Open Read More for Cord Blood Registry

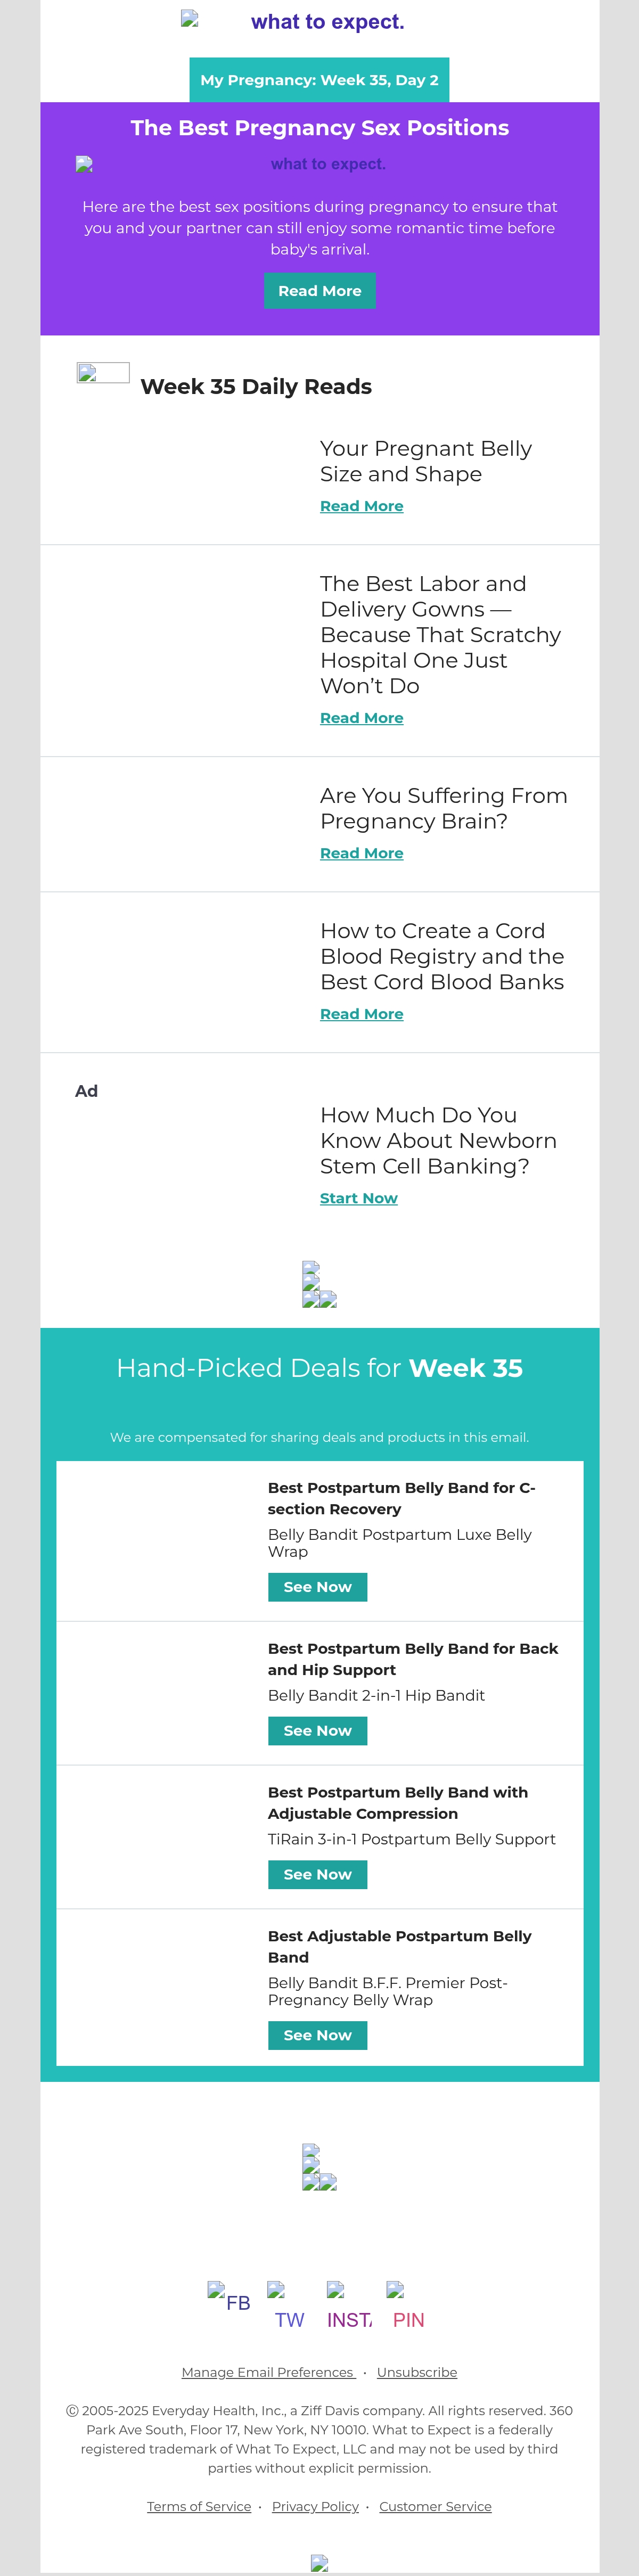point(361,1014)
